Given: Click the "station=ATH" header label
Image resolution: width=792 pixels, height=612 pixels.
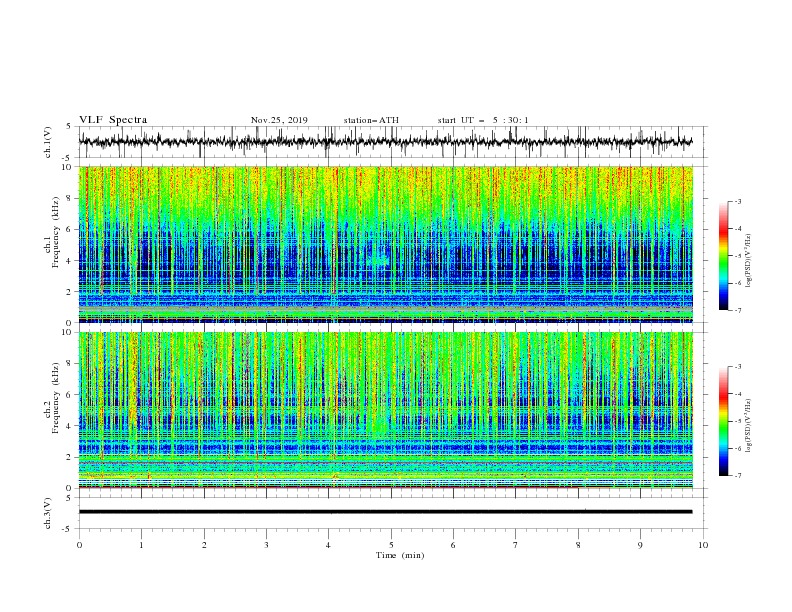Looking at the screenshot, I should 371,120.
